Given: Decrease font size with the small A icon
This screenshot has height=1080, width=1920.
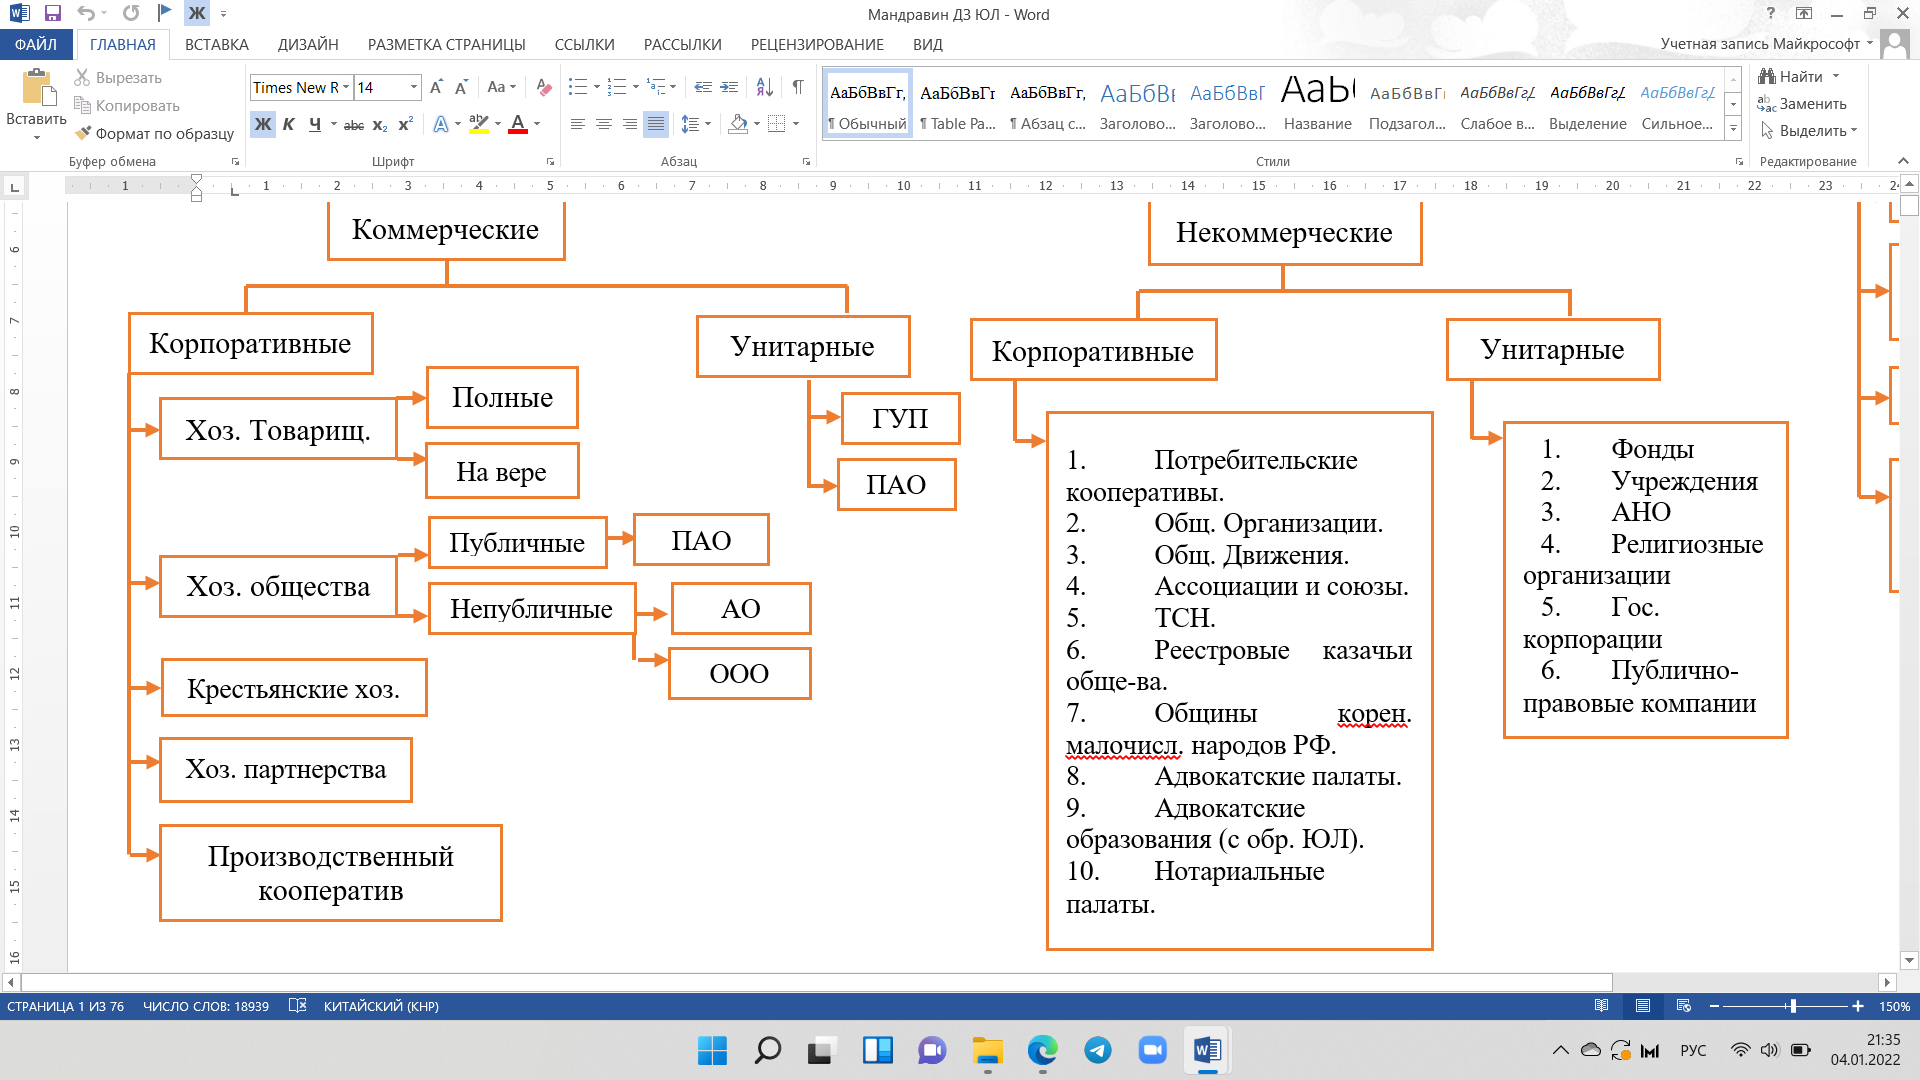Looking at the screenshot, I should pyautogui.click(x=461, y=88).
